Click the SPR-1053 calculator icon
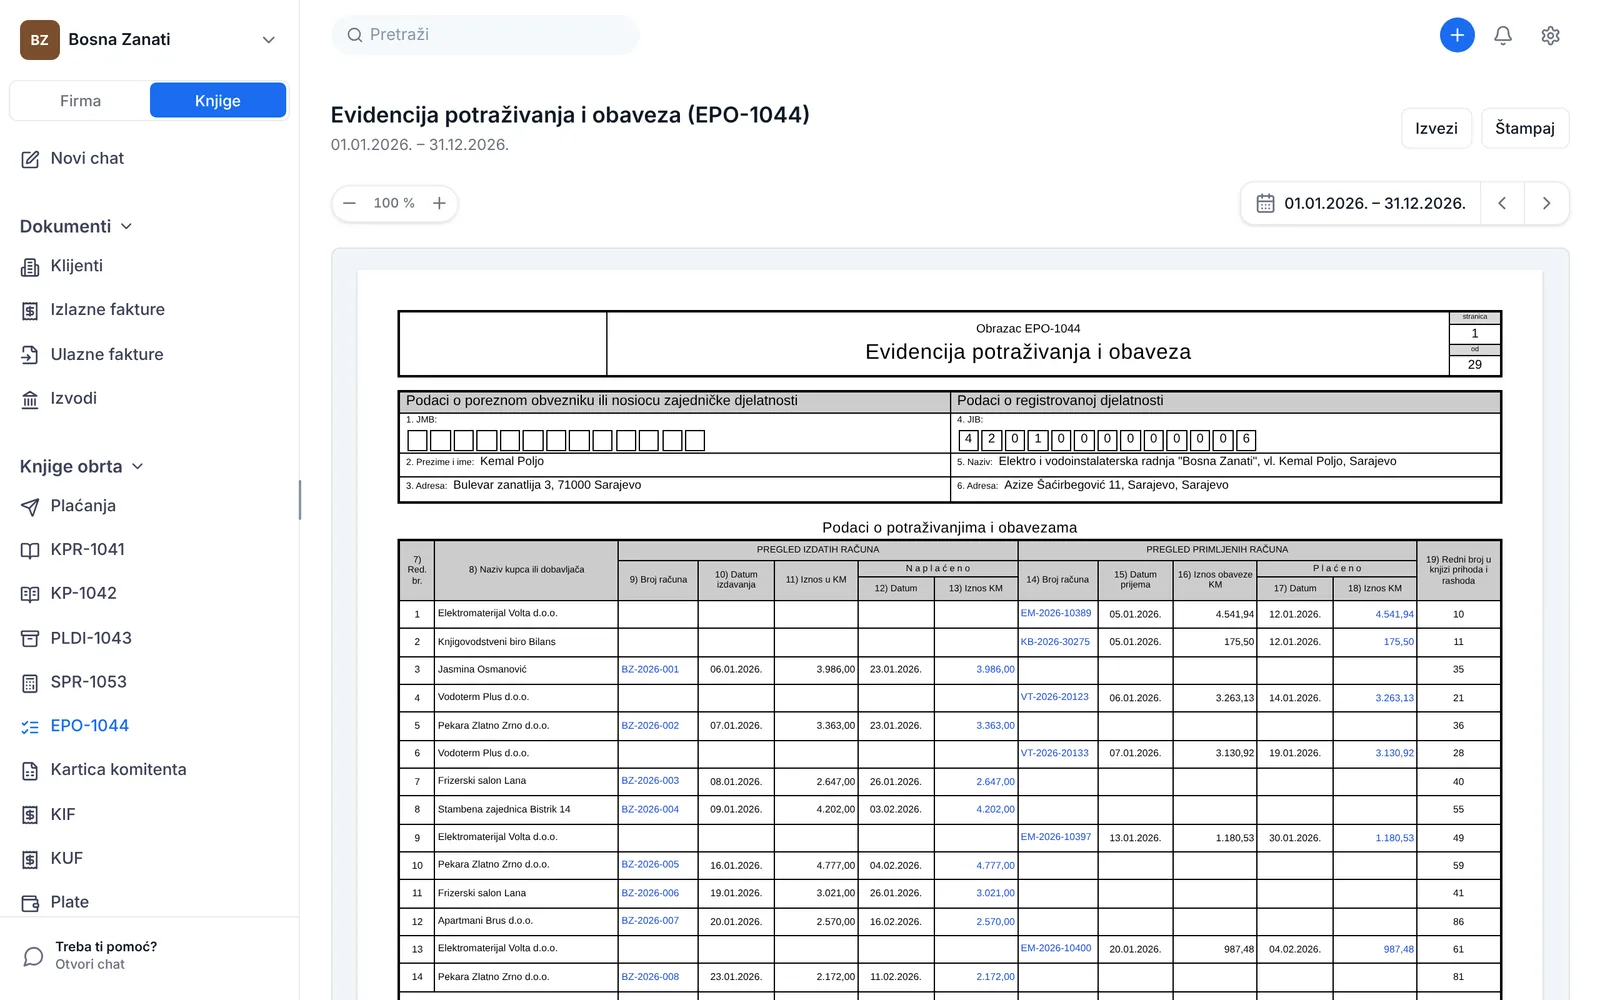 click(x=30, y=683)
